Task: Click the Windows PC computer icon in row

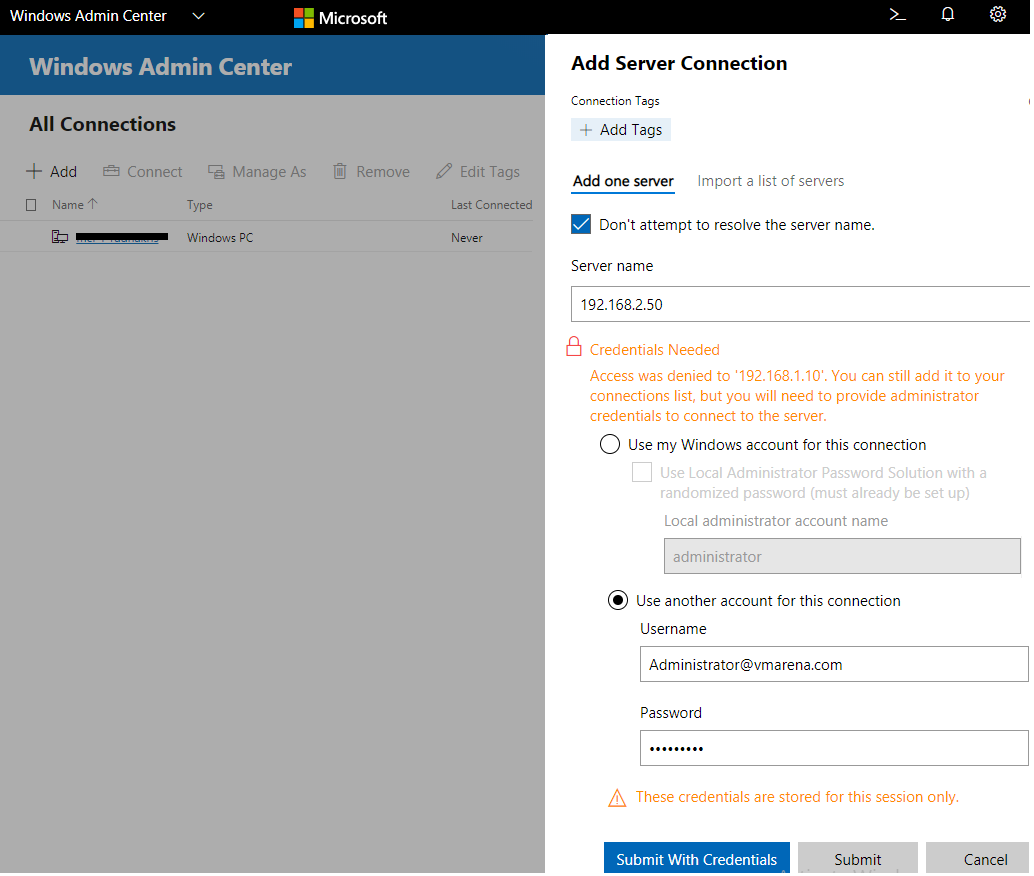Action: (x=60, y=237)
